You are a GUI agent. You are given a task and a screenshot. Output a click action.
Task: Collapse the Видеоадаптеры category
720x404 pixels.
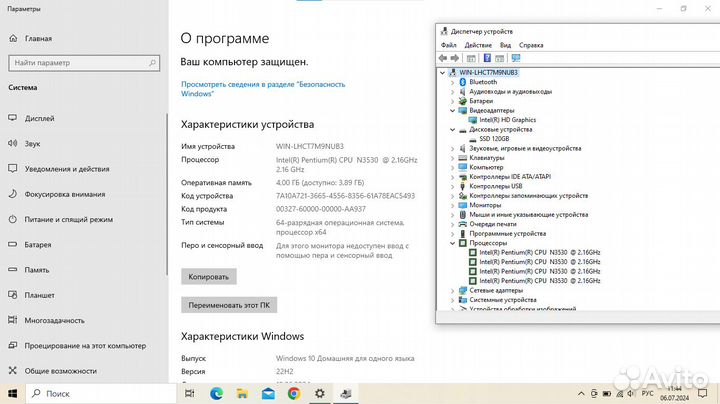[452, 111]
